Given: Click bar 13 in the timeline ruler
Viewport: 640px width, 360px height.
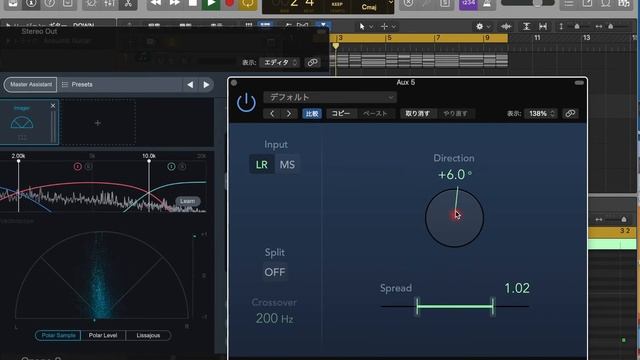Looking at the screenshot, I should tap(587, 38).
